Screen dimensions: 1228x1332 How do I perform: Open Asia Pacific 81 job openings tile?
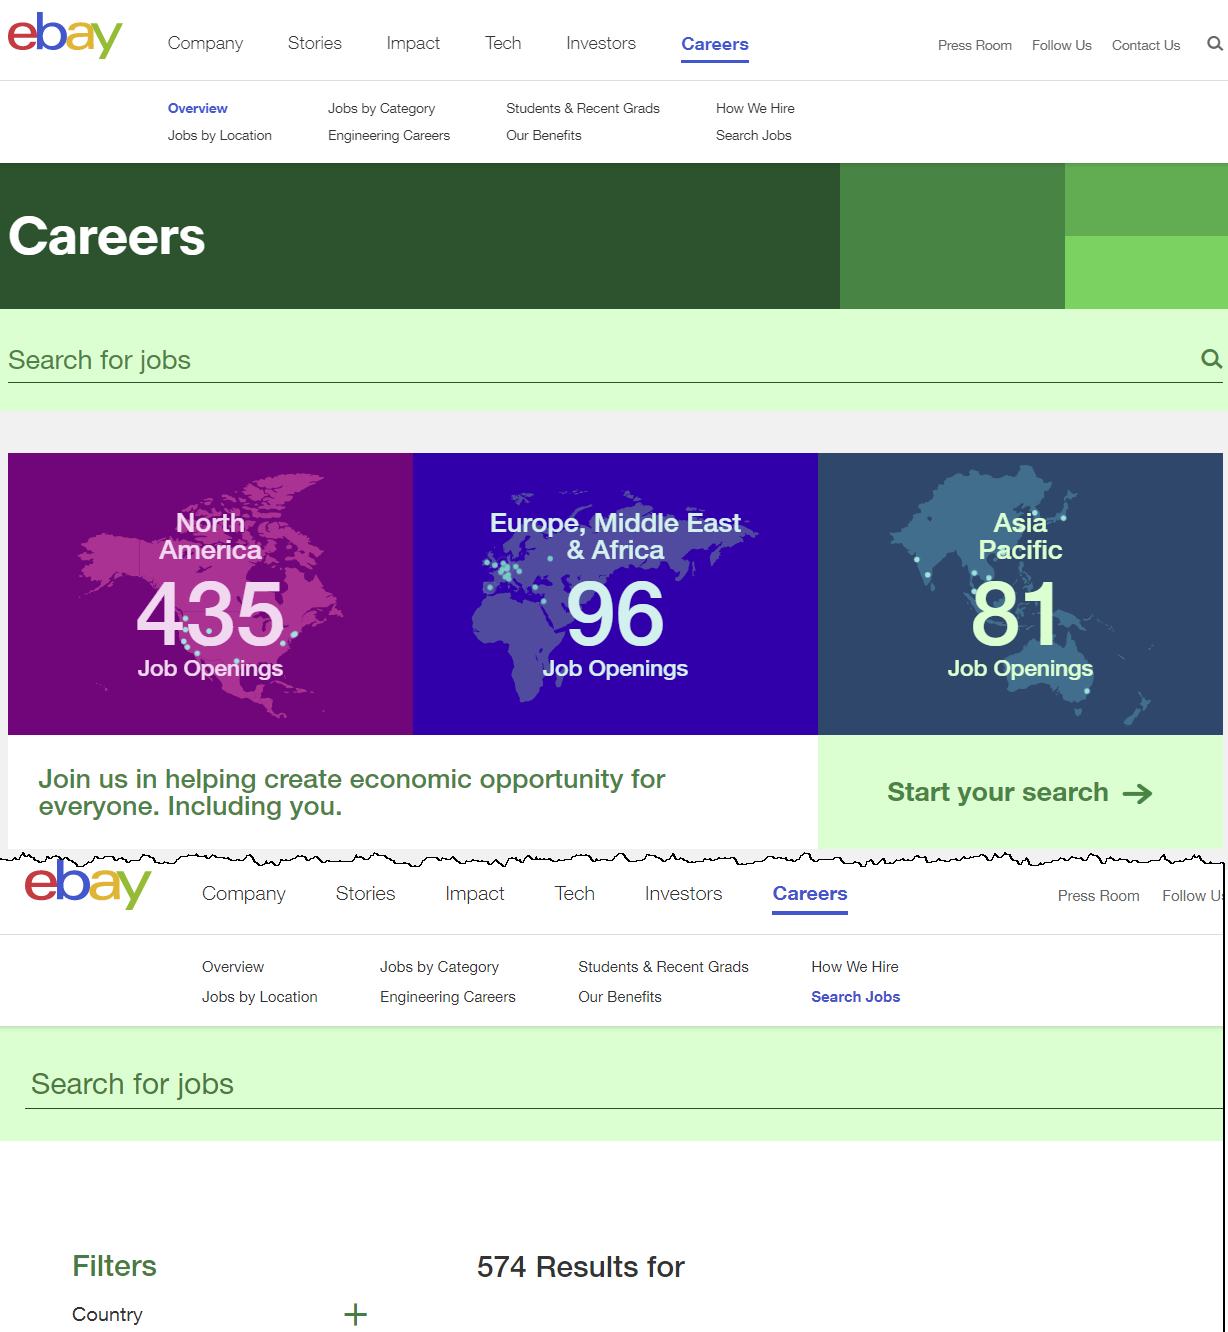click(1020, 594)
